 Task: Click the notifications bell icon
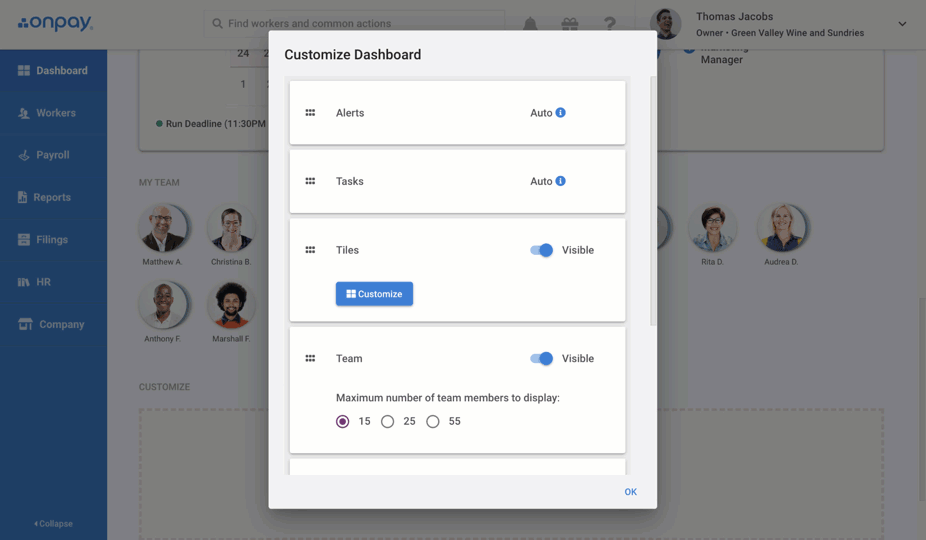530,24
